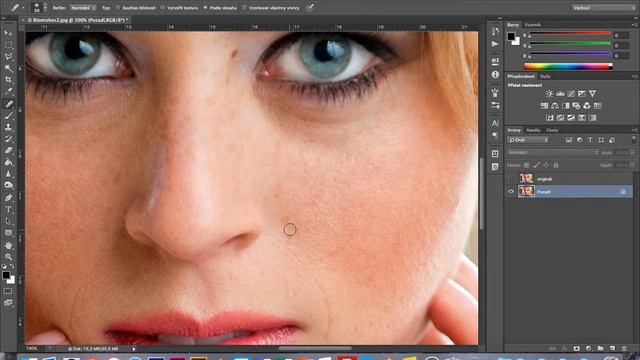
Task: Open the layer kind filter dropdown
Action: [x=528, y=140]
